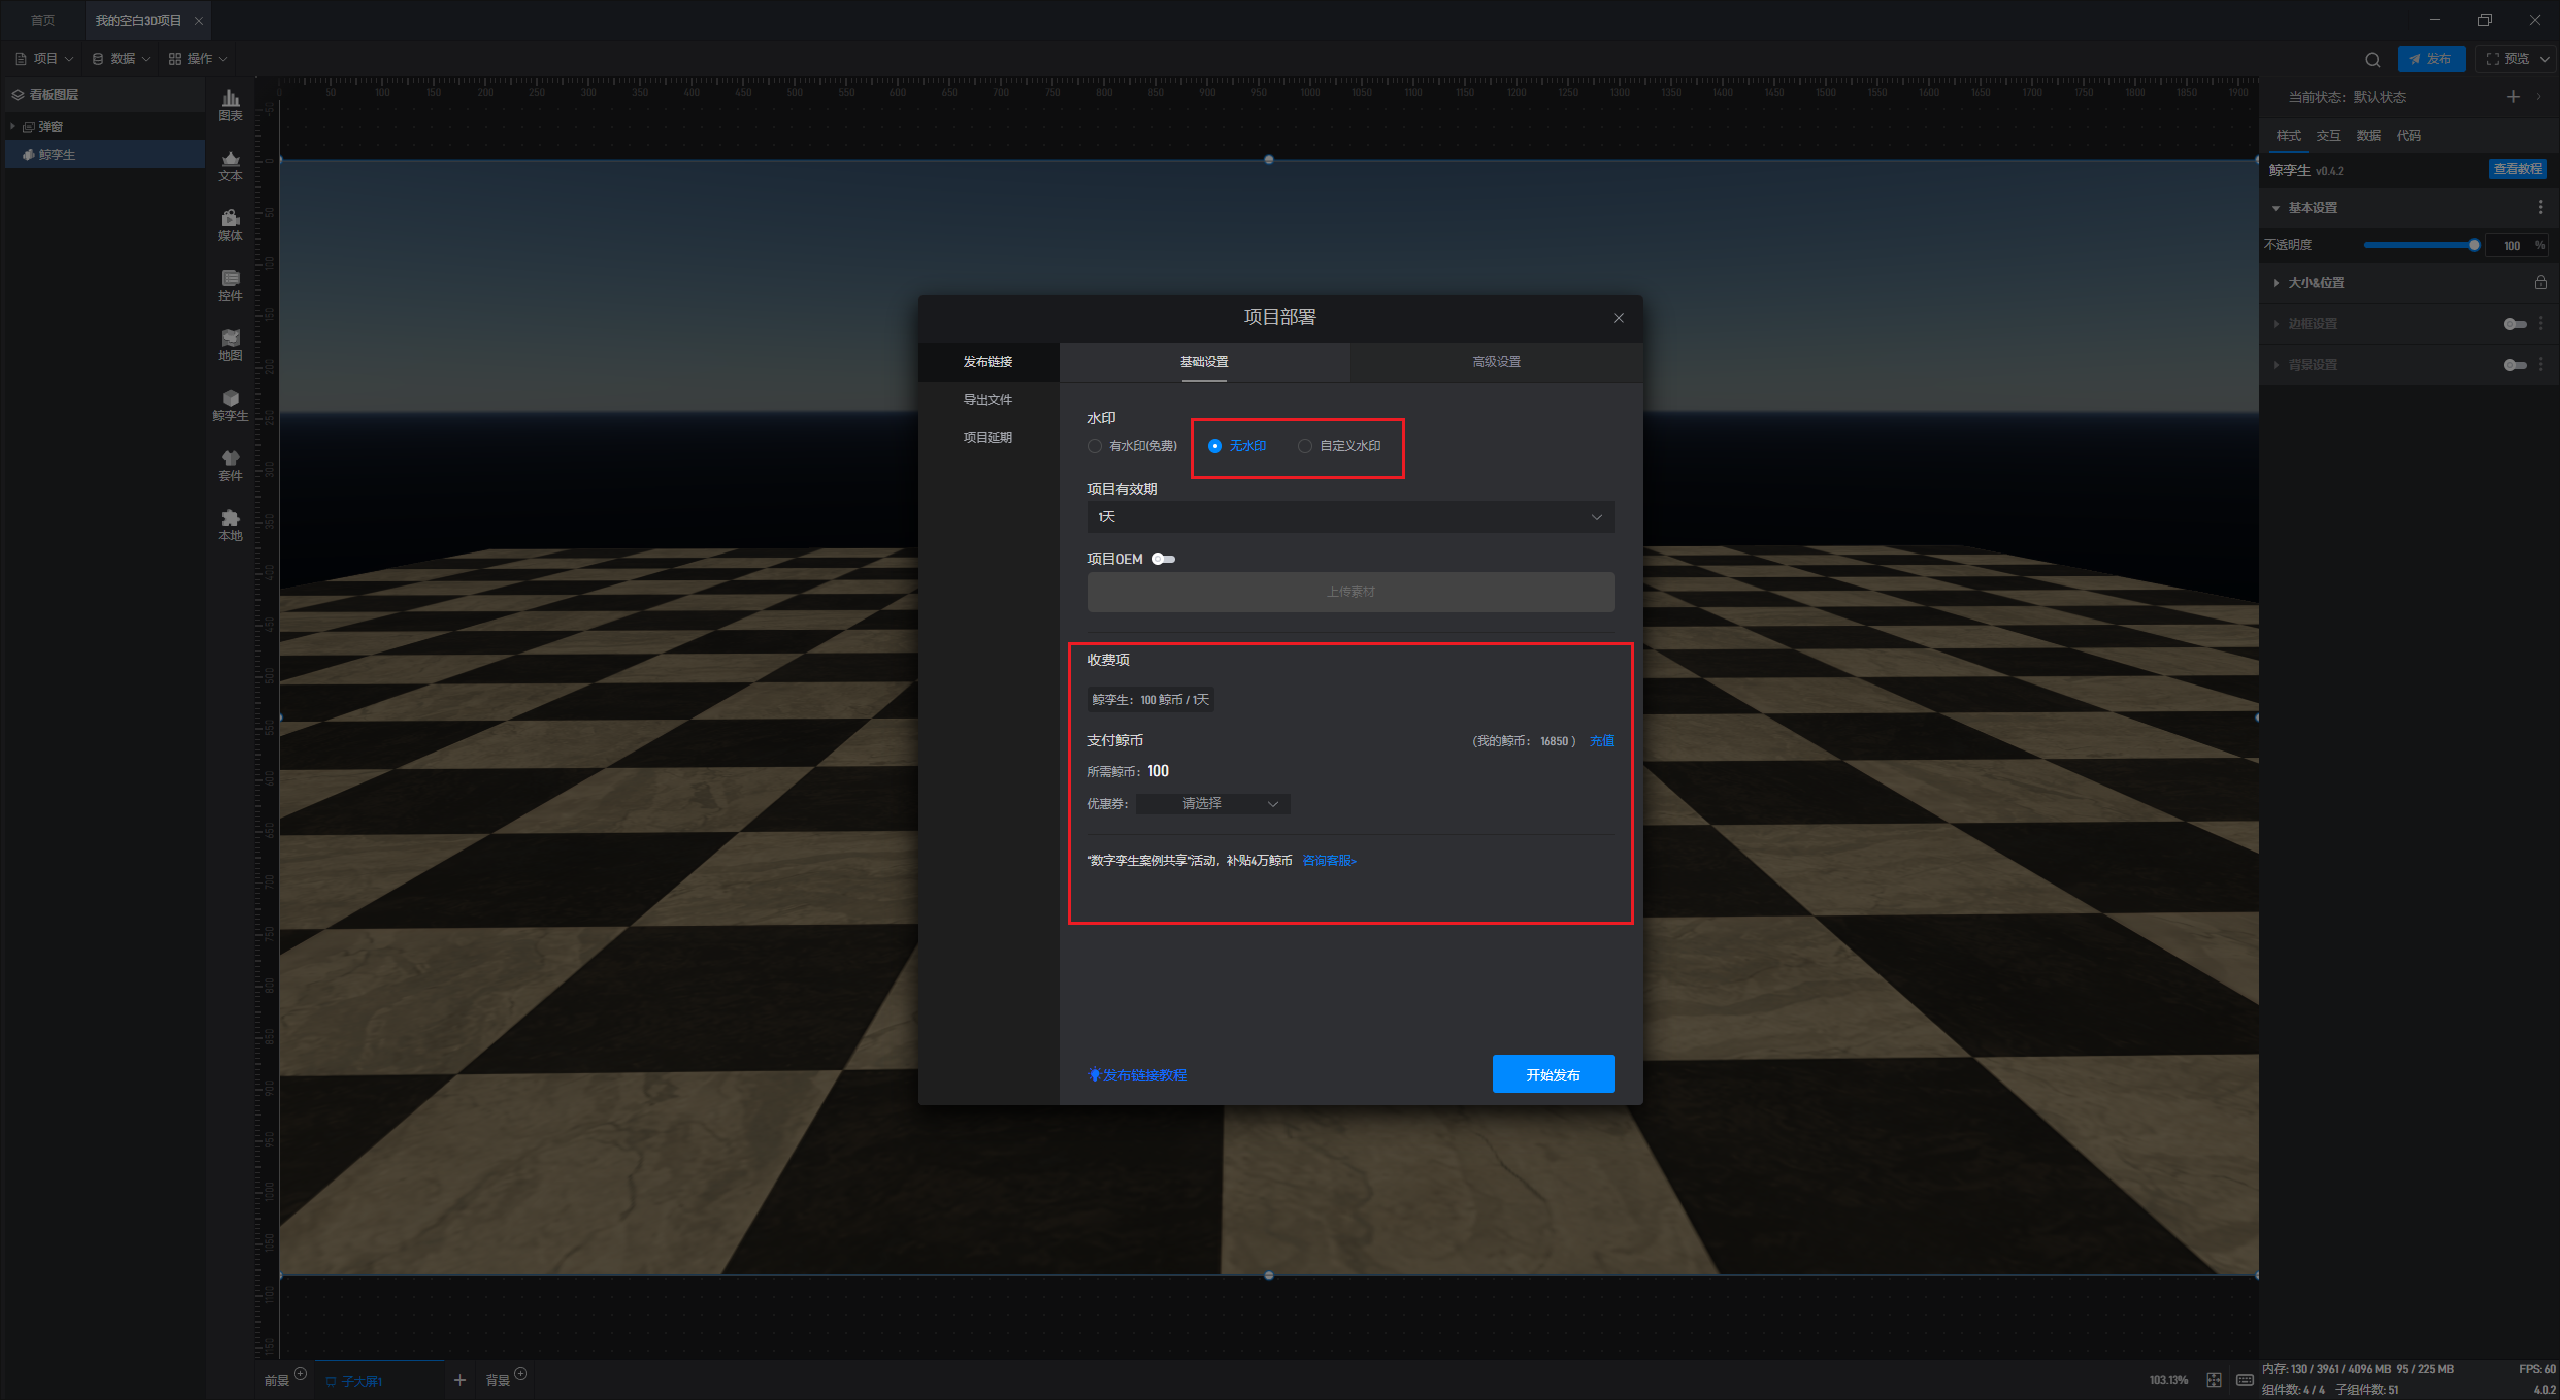Open the 文本 text components icon

click(230, 164)
